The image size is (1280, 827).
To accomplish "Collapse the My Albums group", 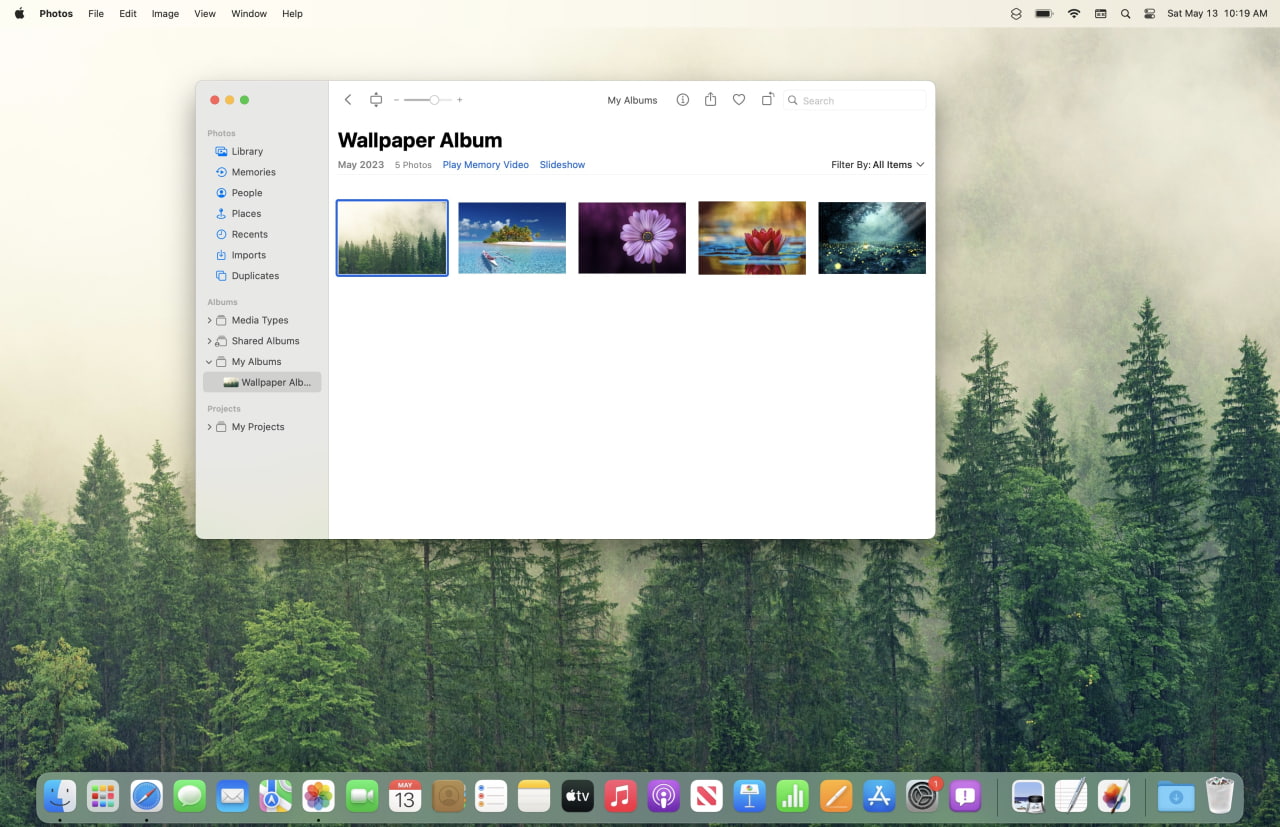I will pyautogui.click(x=208, y=361).
